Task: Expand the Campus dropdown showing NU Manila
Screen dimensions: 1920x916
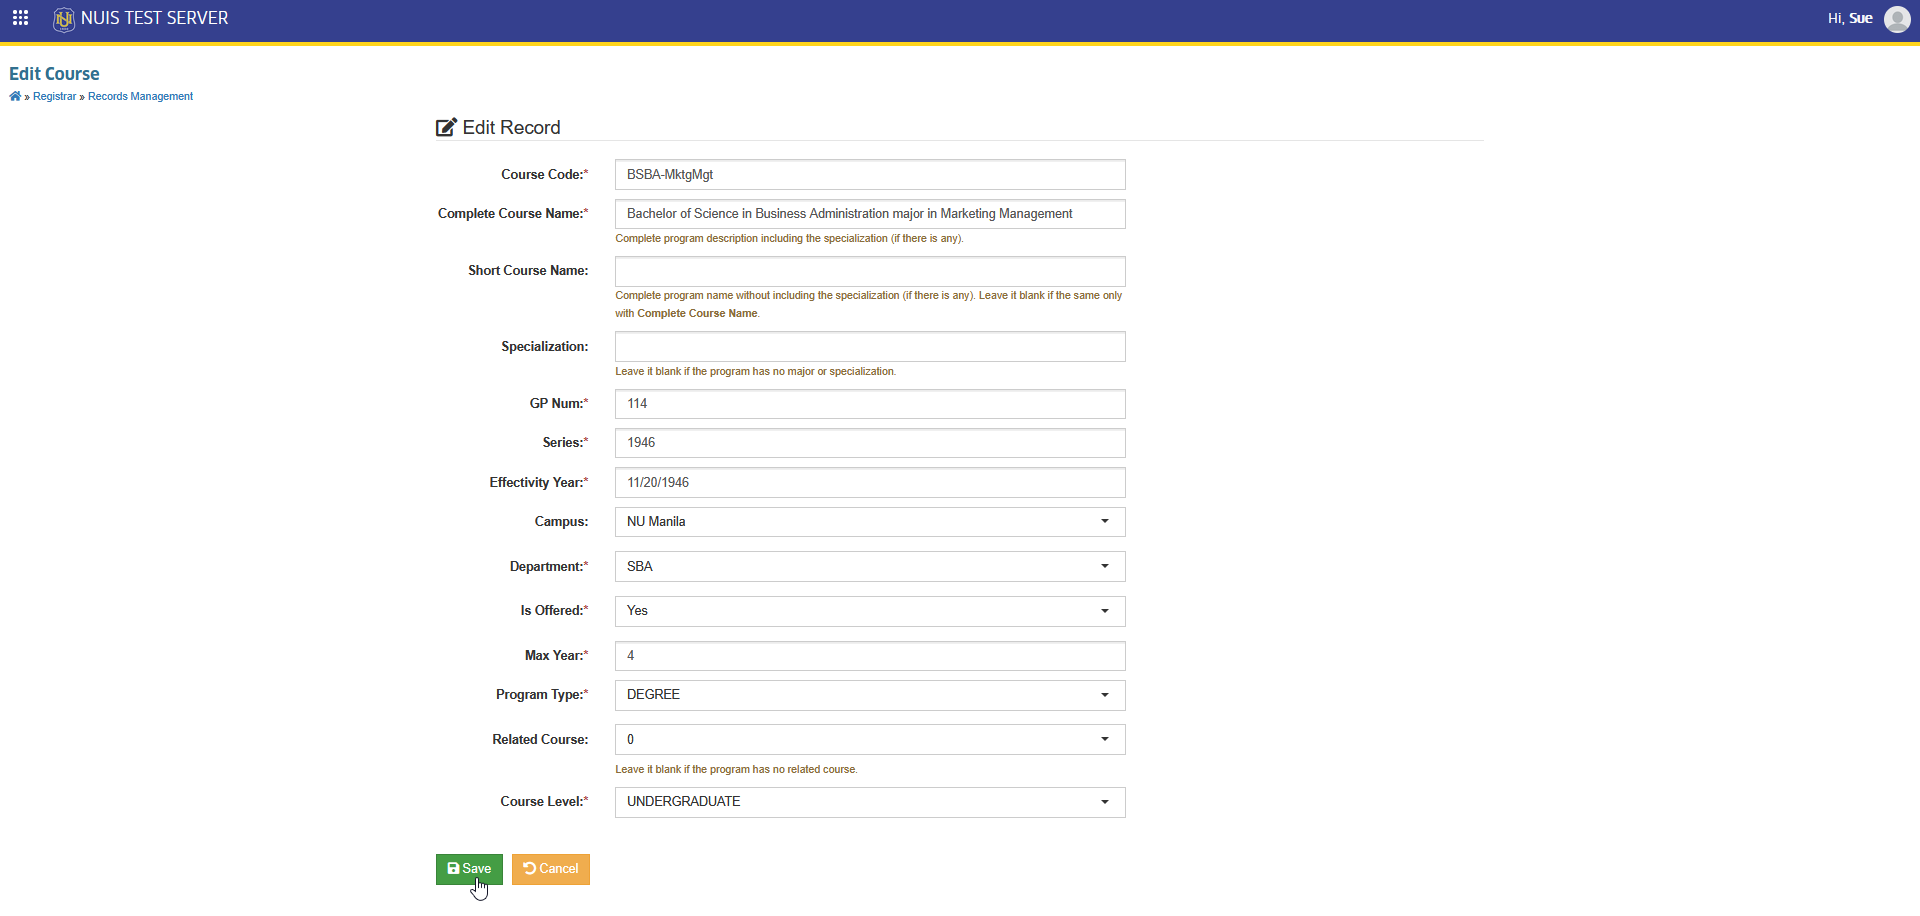Action: (870, 522)
